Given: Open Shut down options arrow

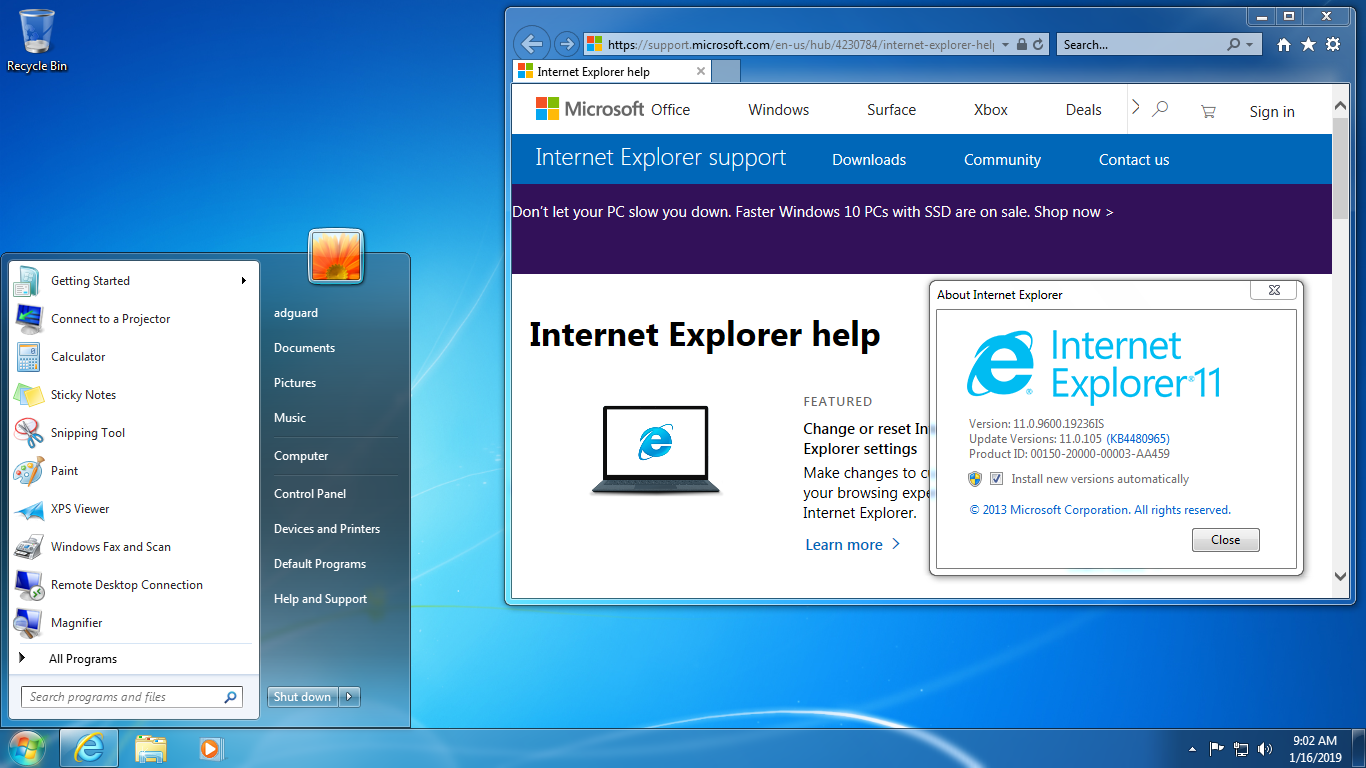Looking at the screenshot, I should [x=349, y=697].
